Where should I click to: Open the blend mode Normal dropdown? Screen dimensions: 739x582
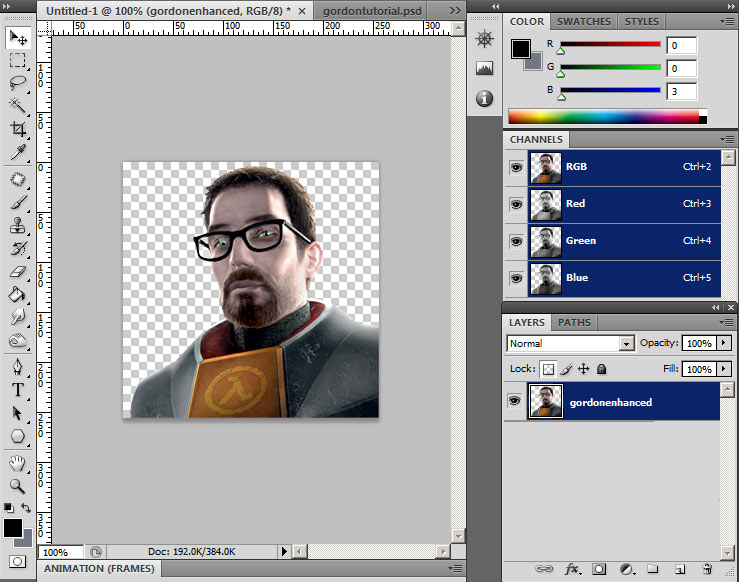coord(627,344)
